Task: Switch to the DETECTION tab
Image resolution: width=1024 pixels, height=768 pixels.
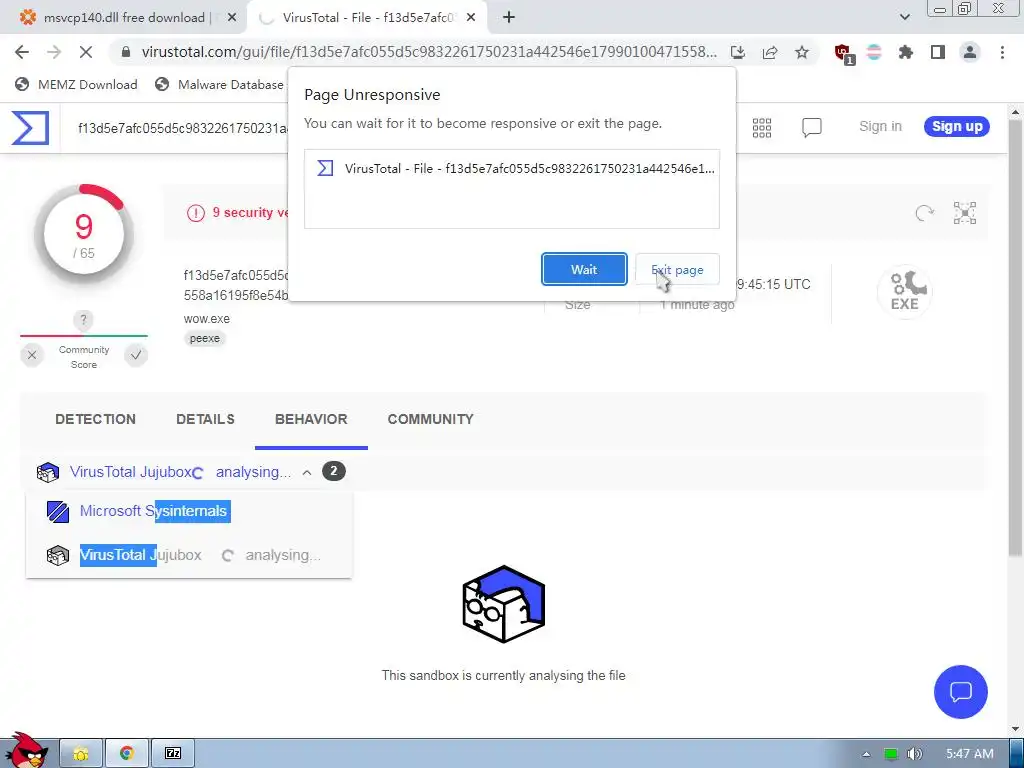Action: (95, 419)
